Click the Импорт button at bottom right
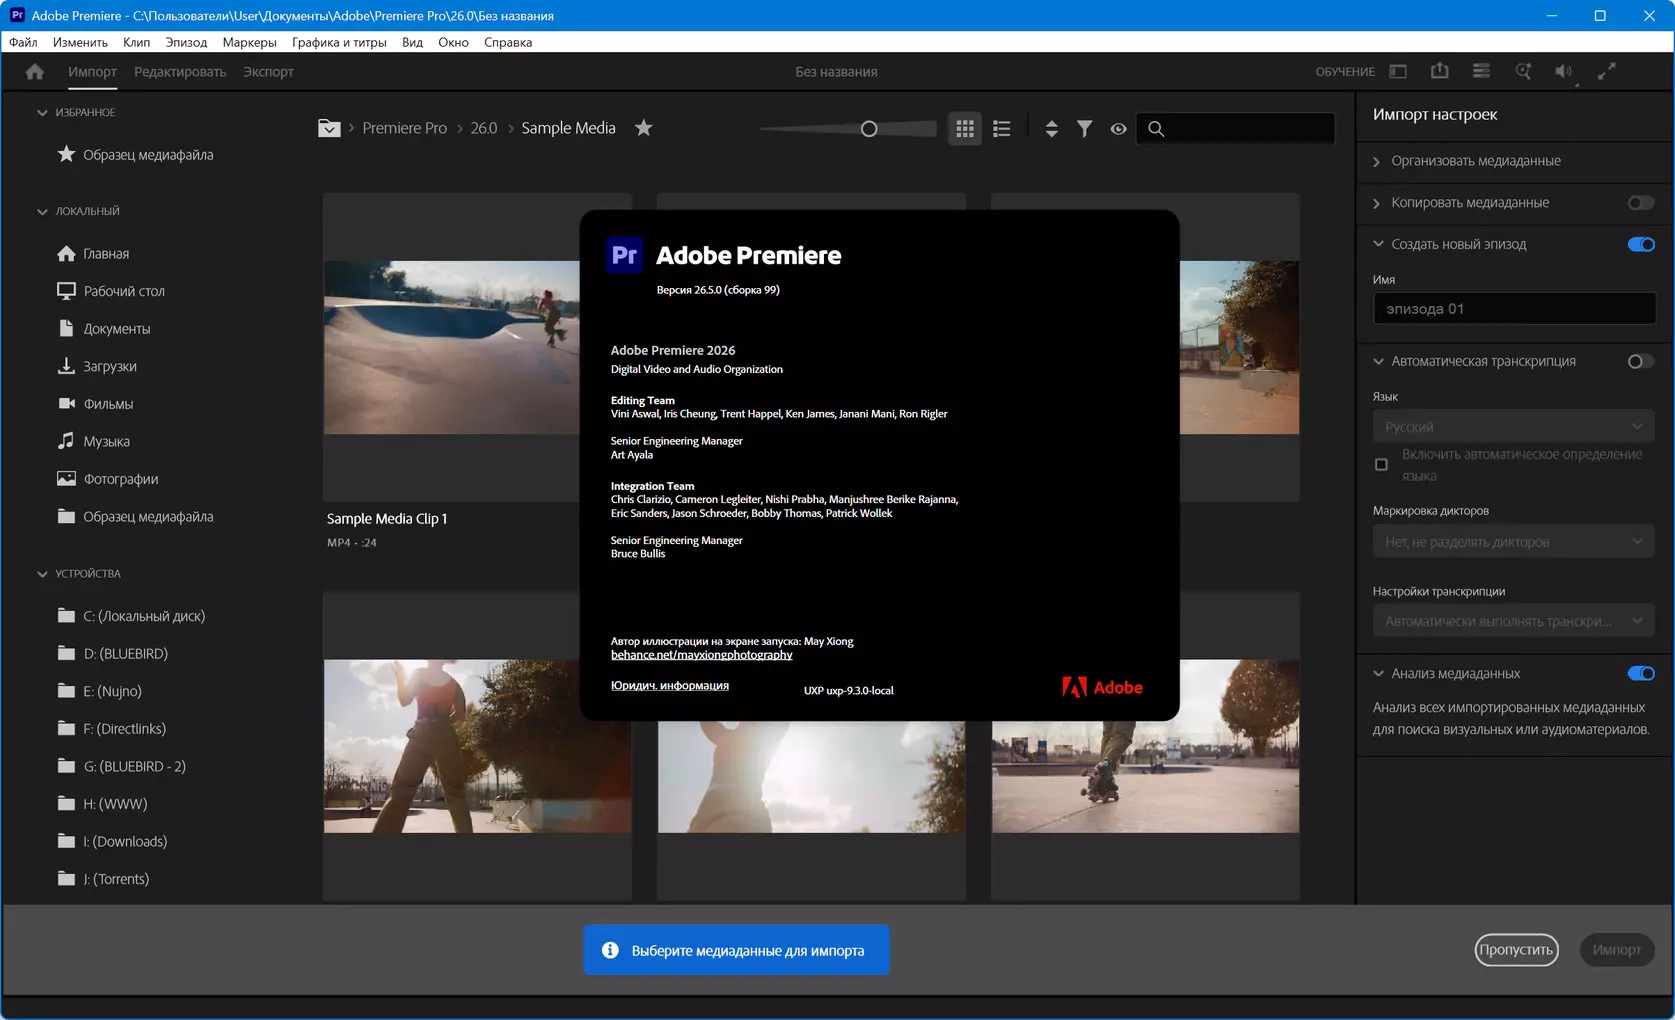The width and height of the screenshot is (1675, 1020). 1616,950
